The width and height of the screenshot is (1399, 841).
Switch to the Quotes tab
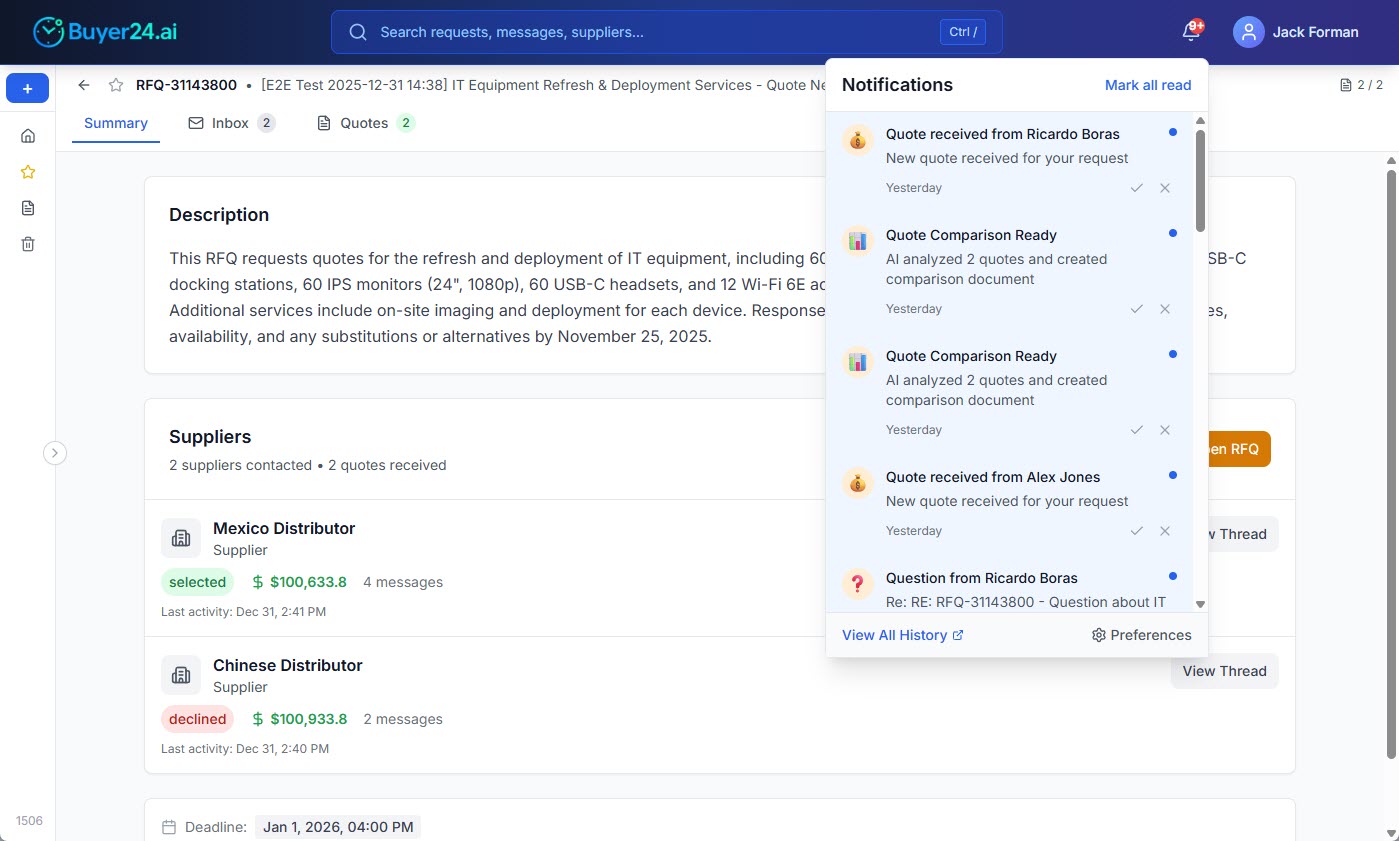tap(364, 123)
